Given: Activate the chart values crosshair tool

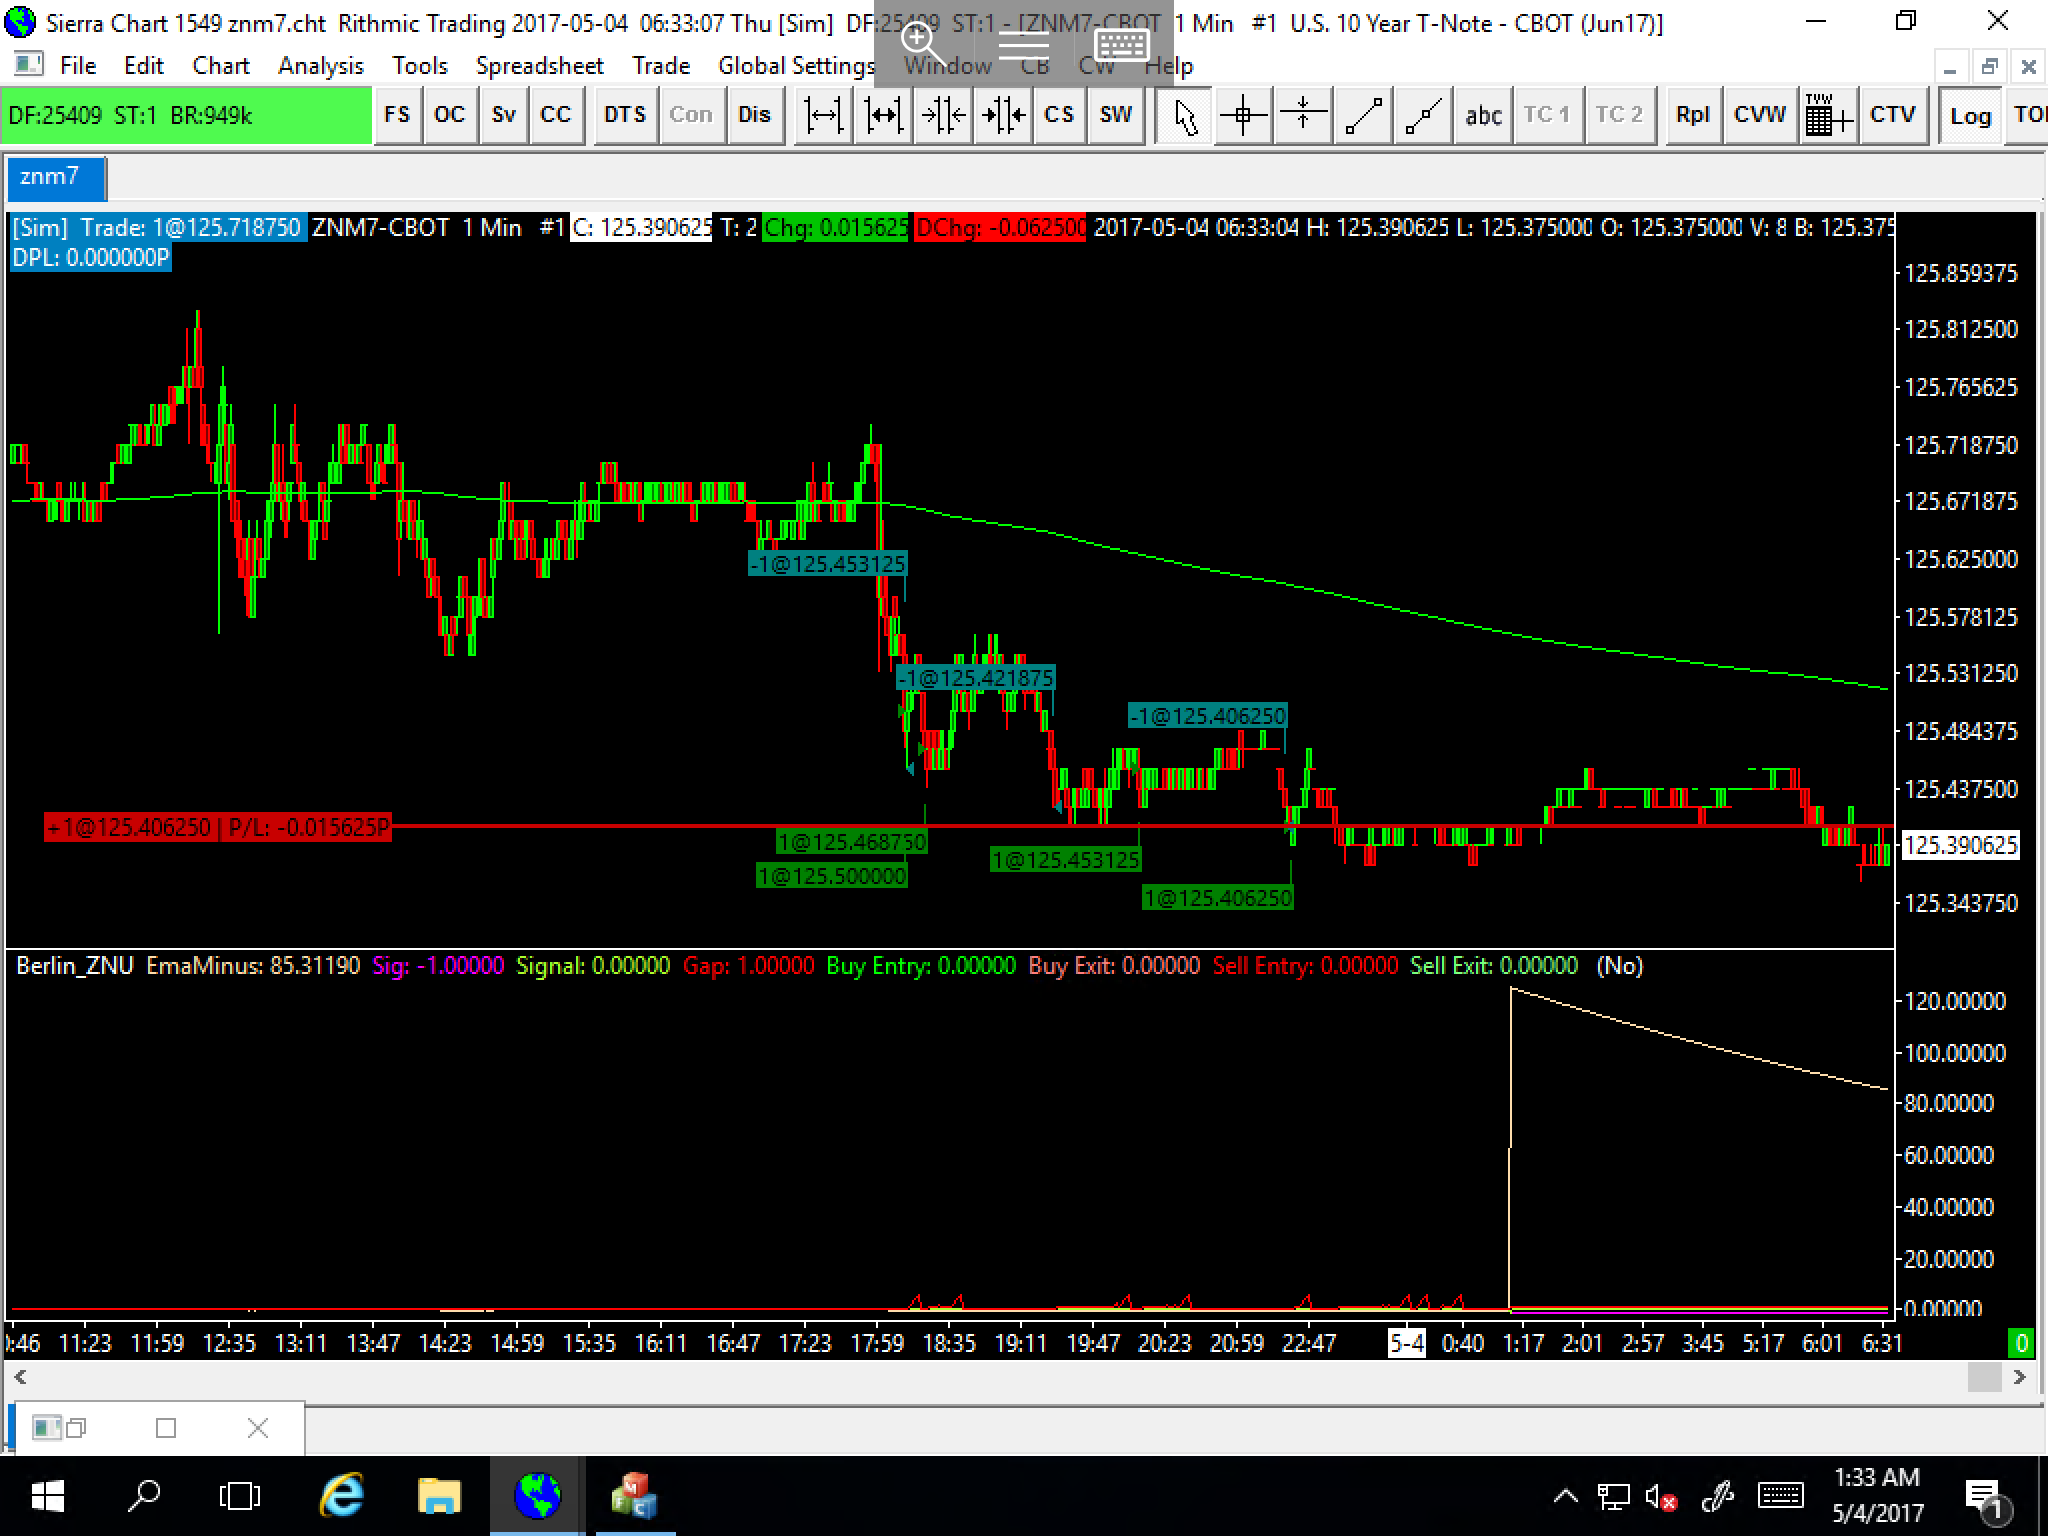Looking at the screenshot, I should [x=1243, y=116].
